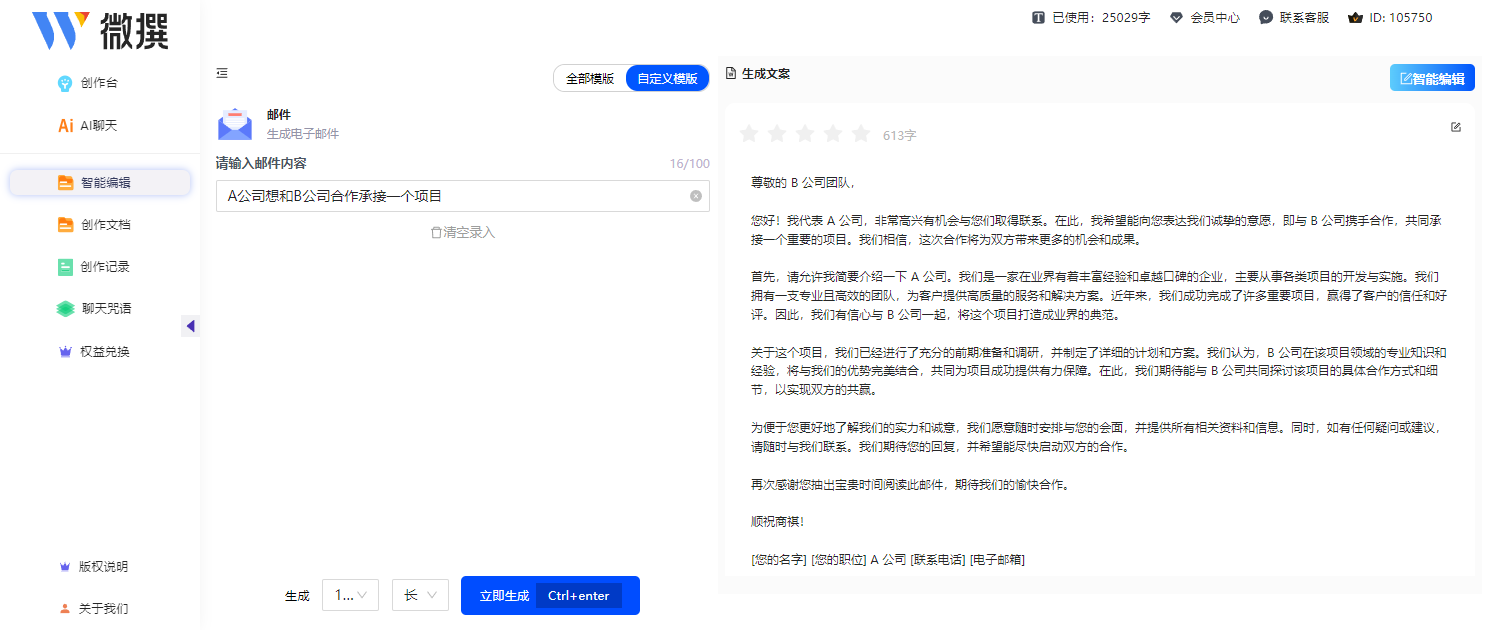Open the generation count dropdown

(350, 595)
